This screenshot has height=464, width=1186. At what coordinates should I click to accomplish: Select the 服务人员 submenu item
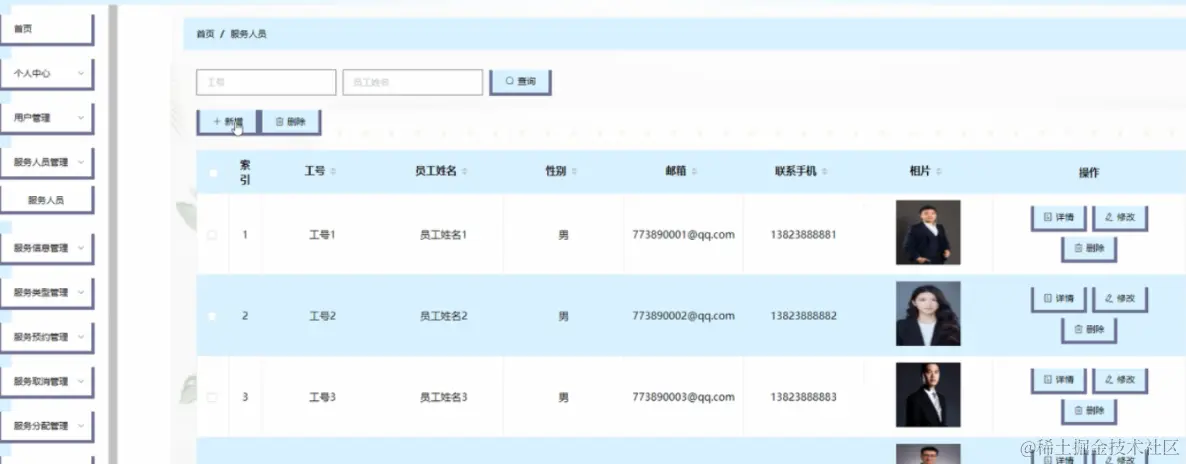(47, 201)
